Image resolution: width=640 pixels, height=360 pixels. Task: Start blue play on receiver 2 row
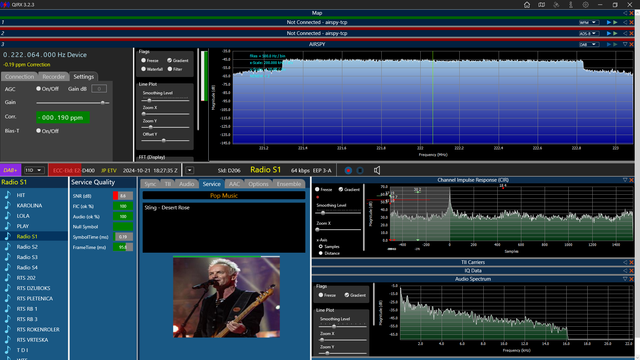click(609, 33)
